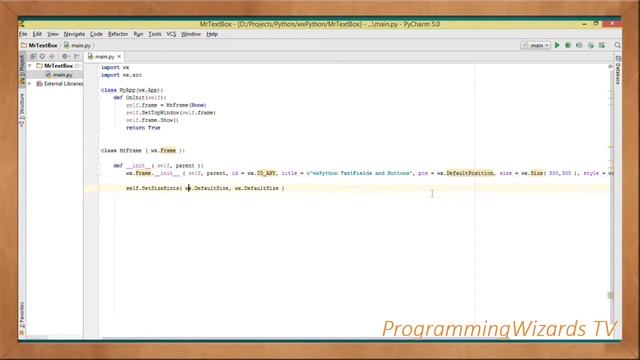
Task: Click highlighted 'ID_ANY' in the editor
Action: (x=266, y=173)
